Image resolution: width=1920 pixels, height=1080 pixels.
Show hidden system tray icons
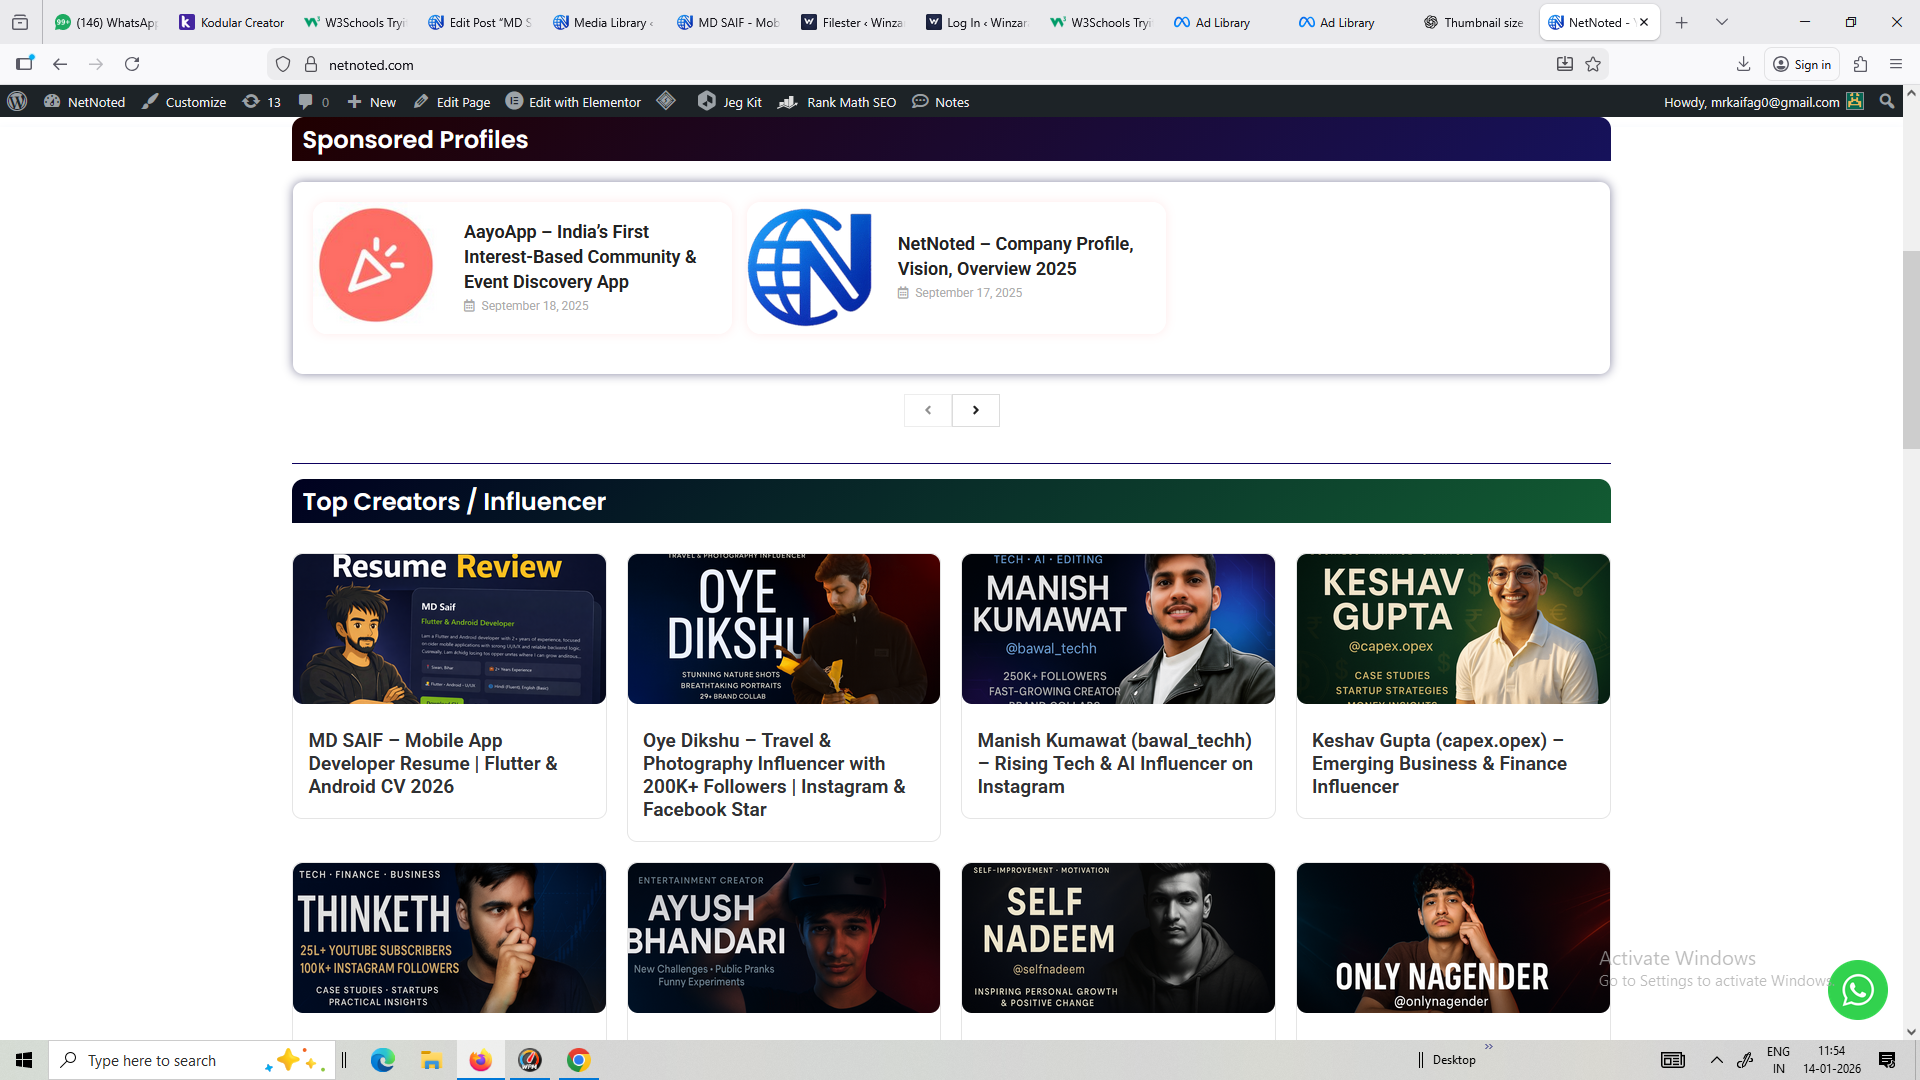[1716, 1060]
